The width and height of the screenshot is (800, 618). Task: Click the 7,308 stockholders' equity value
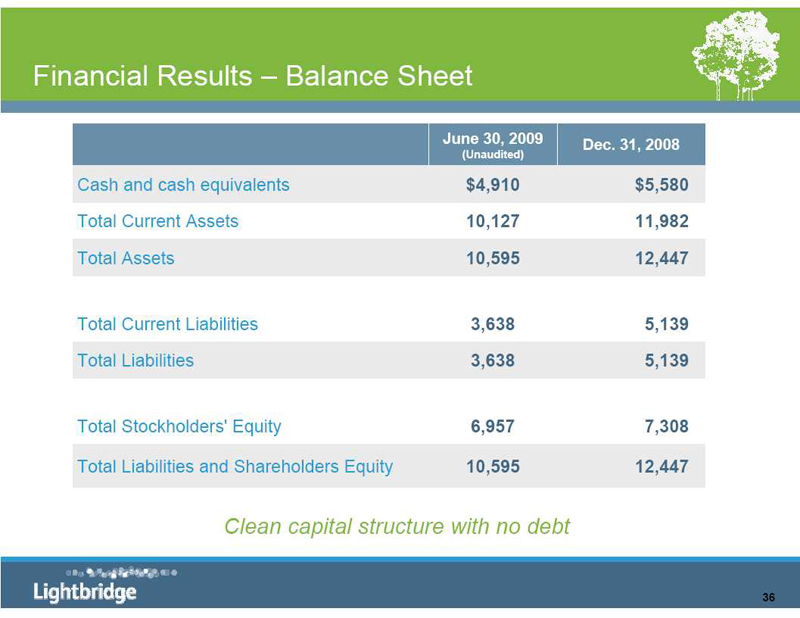pyautogui.click(x=665, y=427)
